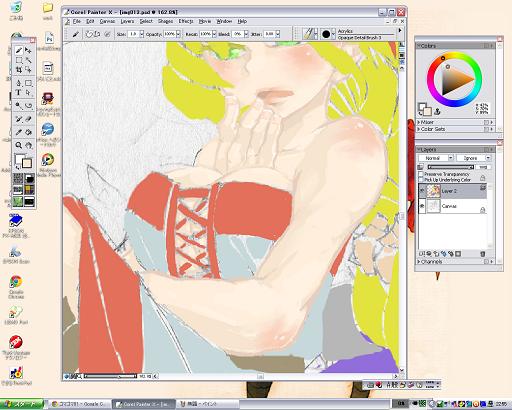The width and height of the screenshot is (512, 410).
Task: Open the Resat value dropdown arrow
Action: coord(214,34)
